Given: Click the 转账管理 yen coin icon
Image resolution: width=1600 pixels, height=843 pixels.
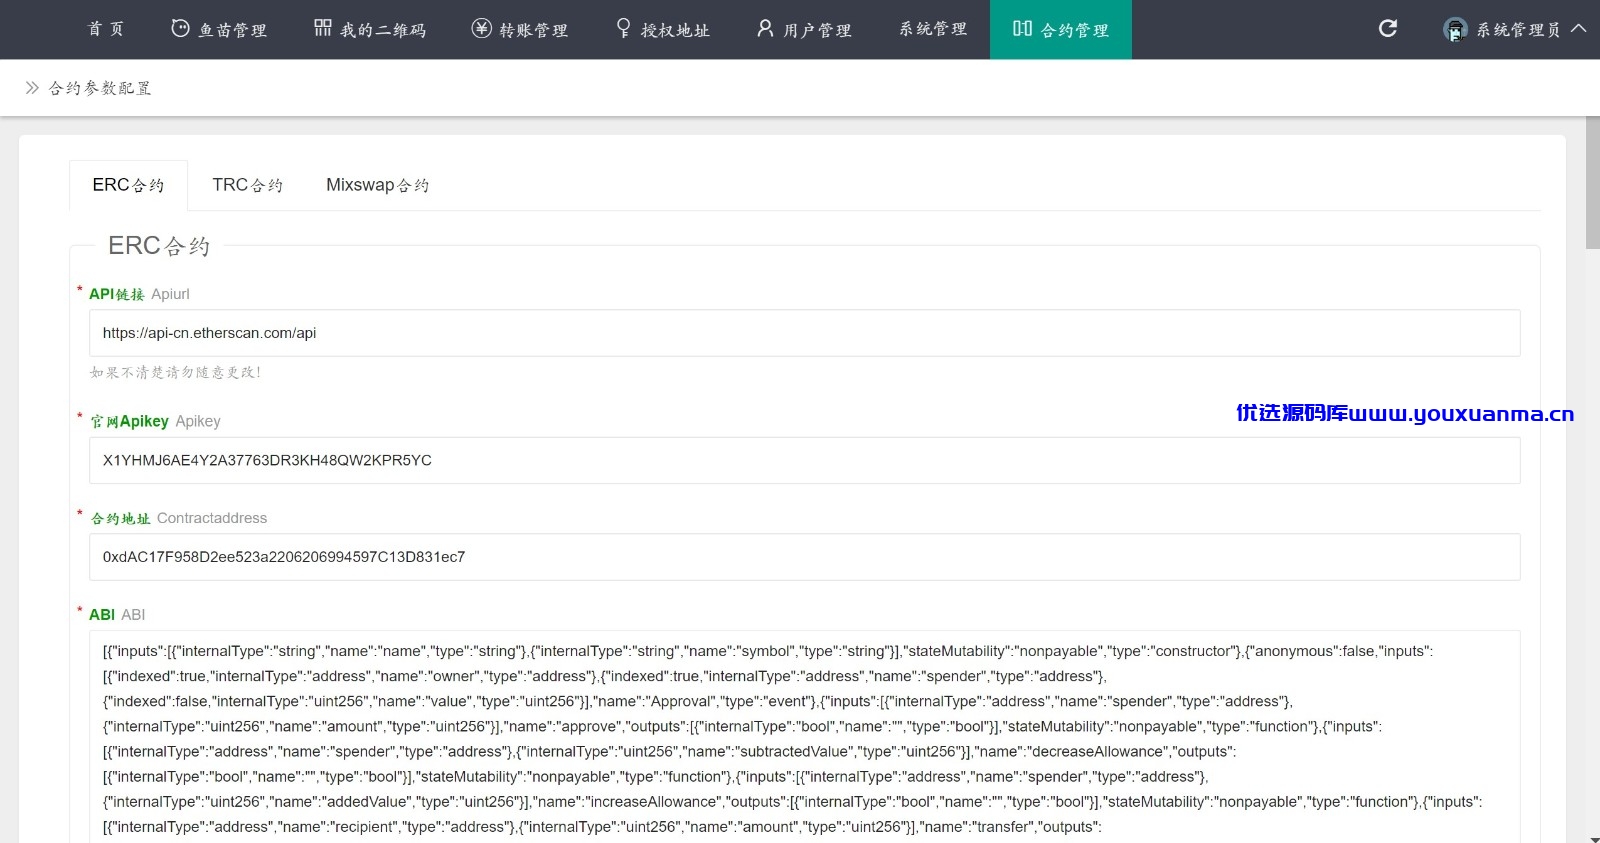Looking at the screenshot, I should coord(481,28).
